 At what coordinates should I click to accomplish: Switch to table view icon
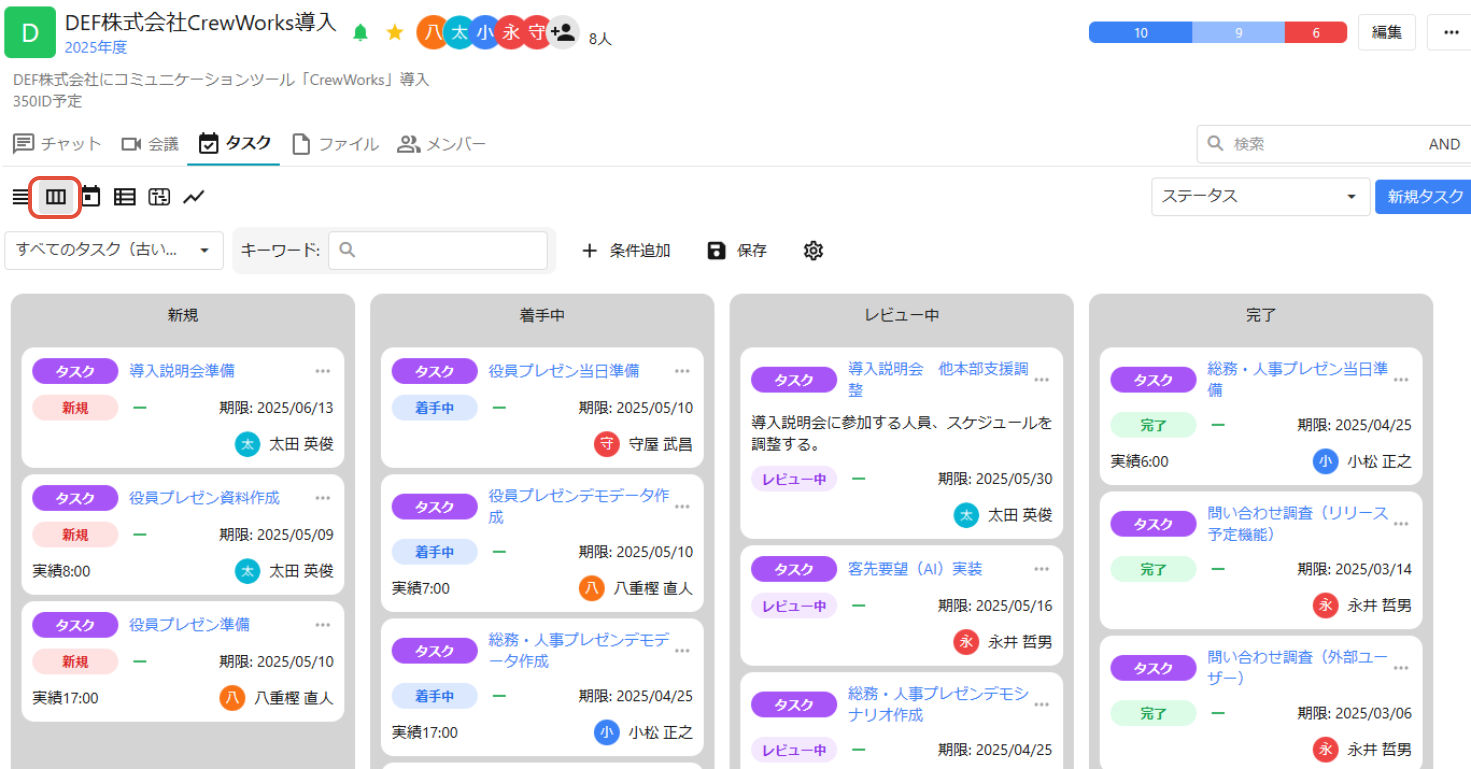[125, 197]
